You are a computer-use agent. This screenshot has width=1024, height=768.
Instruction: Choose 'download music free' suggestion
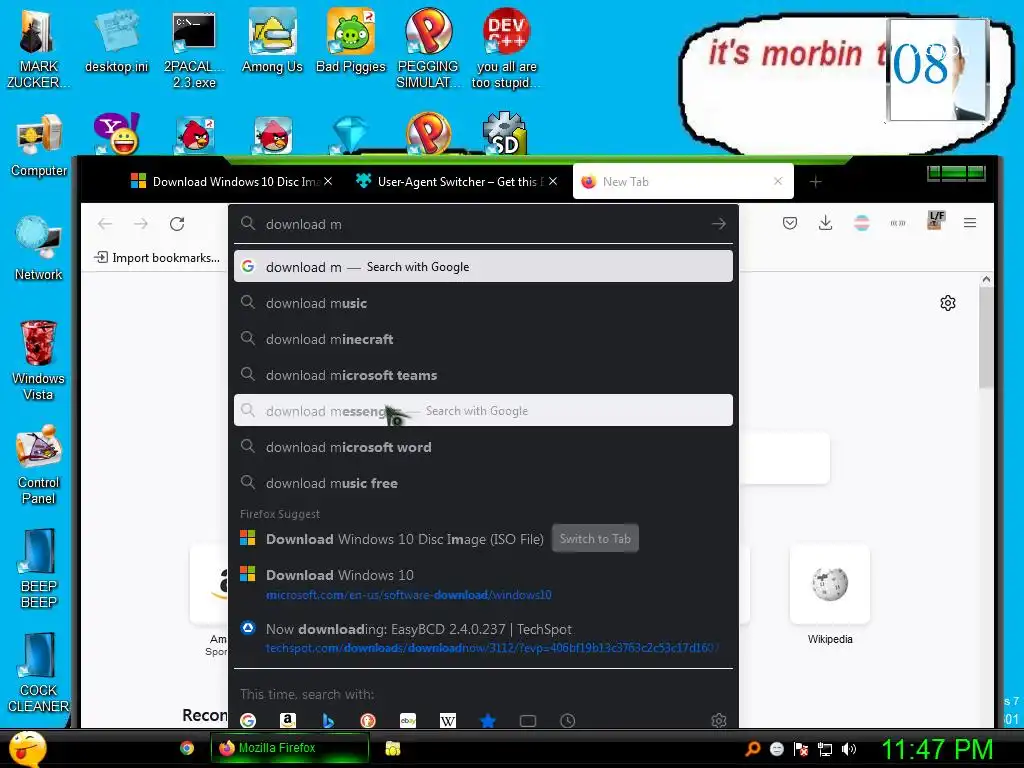483,483
